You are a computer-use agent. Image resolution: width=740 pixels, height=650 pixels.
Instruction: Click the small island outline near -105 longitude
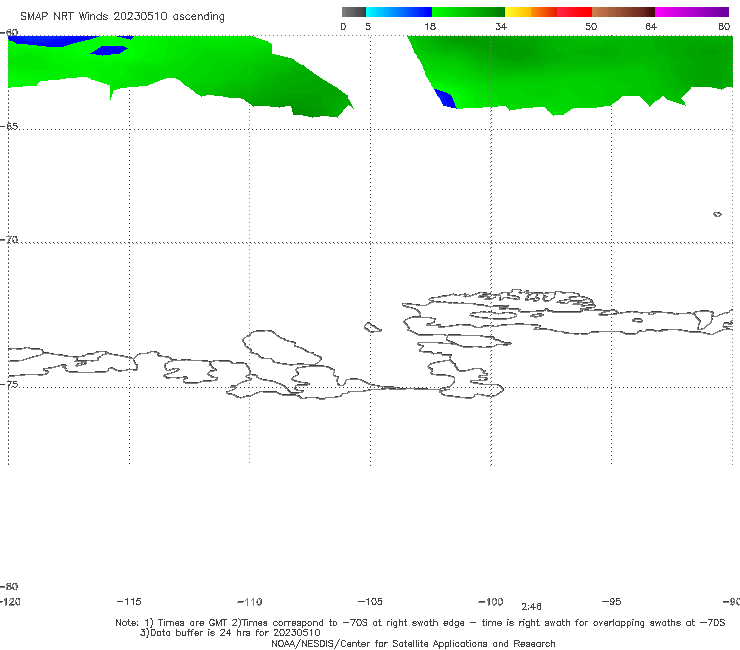pos(372,327)
